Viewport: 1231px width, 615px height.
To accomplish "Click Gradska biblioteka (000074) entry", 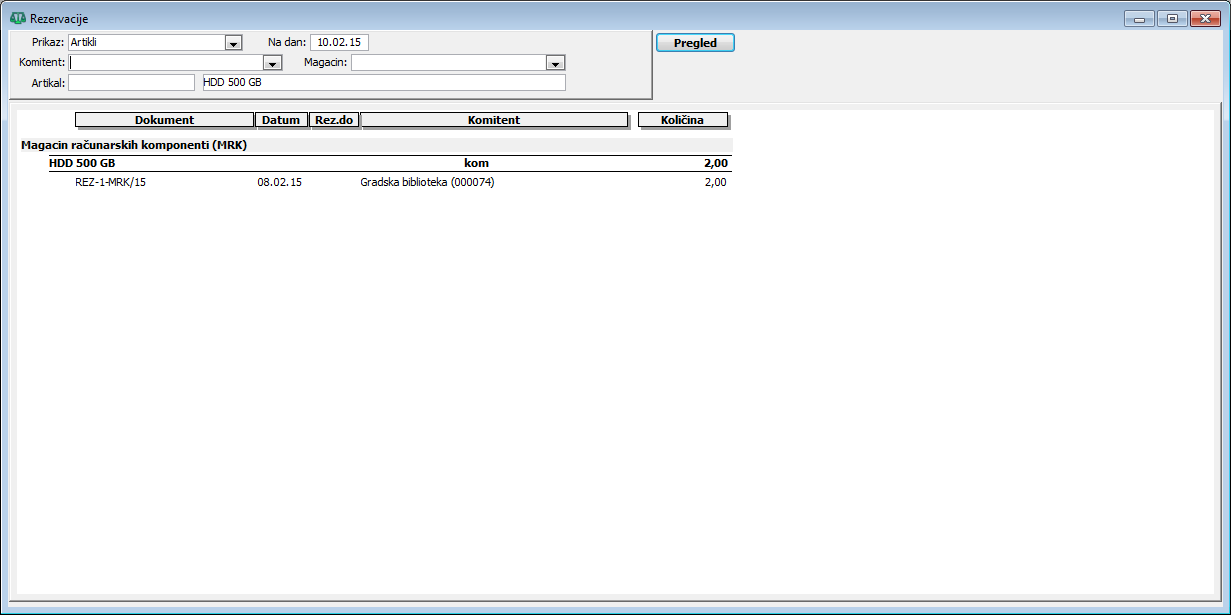I will click(427, 182).
